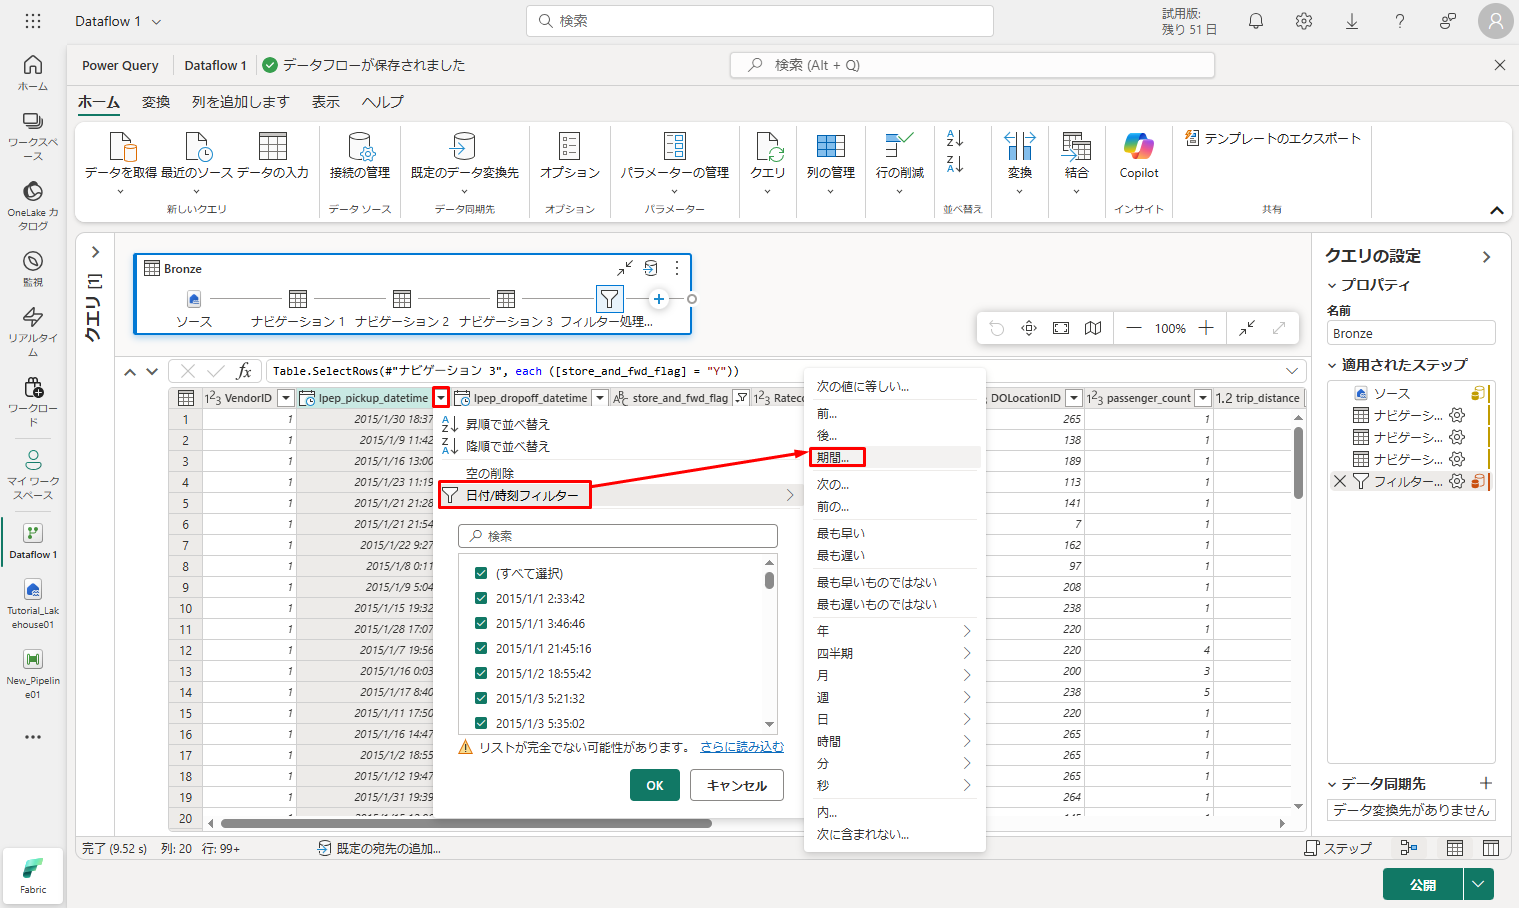Image resolution: width=1520 pixels, height=908 pixels.
Task: Expand the 四半期 (Quarter) submenu
Action: [x=895, y=653]
